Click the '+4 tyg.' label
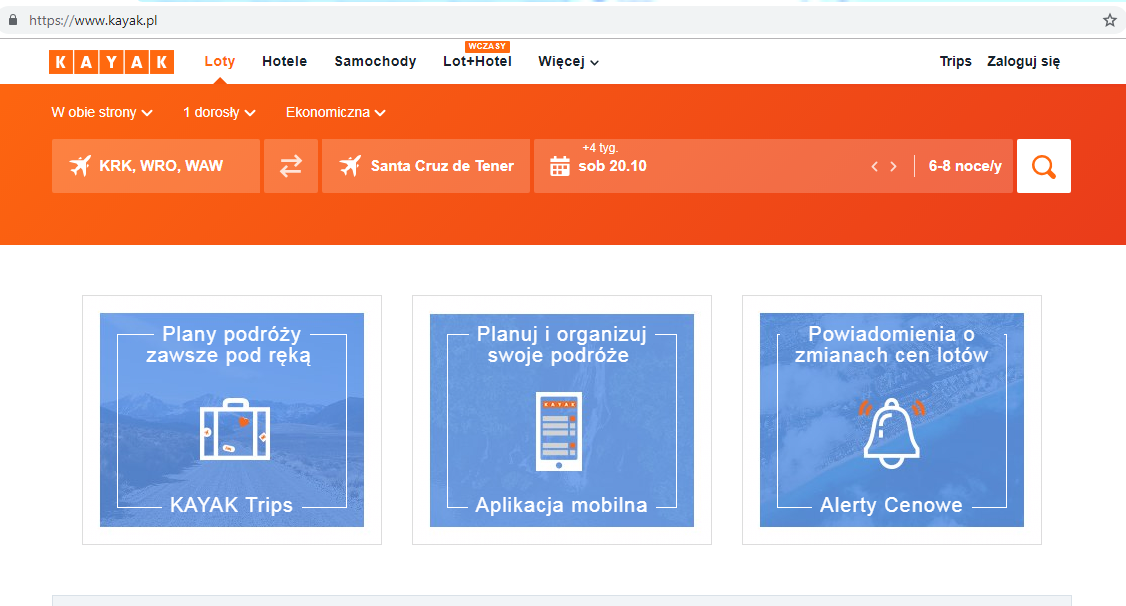The height and width of the screenshot is (606, 1126). pyautogui.click(x=600, y=148)
